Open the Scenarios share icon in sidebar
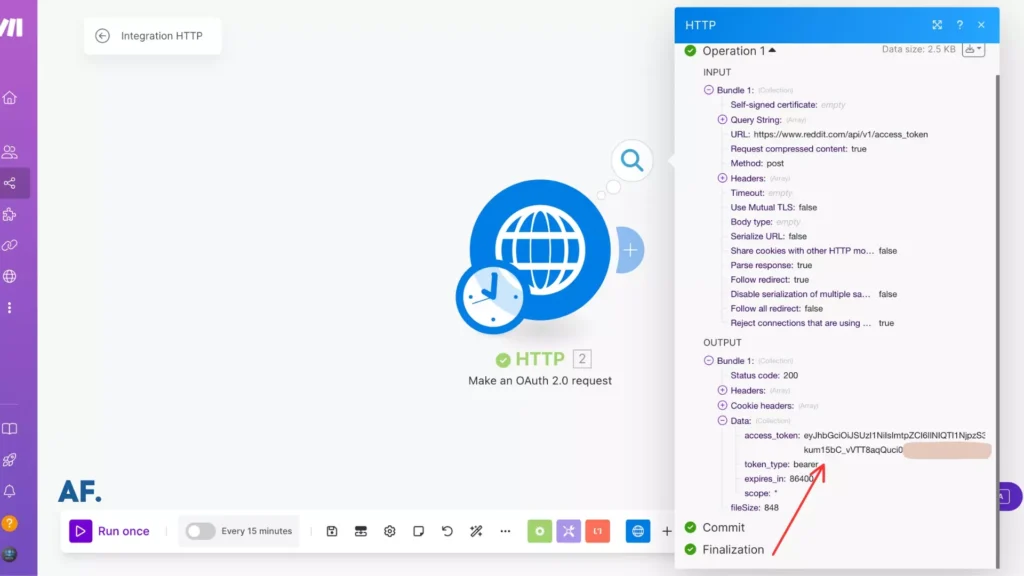The image size is (1024, 576). tap(10, 184)
